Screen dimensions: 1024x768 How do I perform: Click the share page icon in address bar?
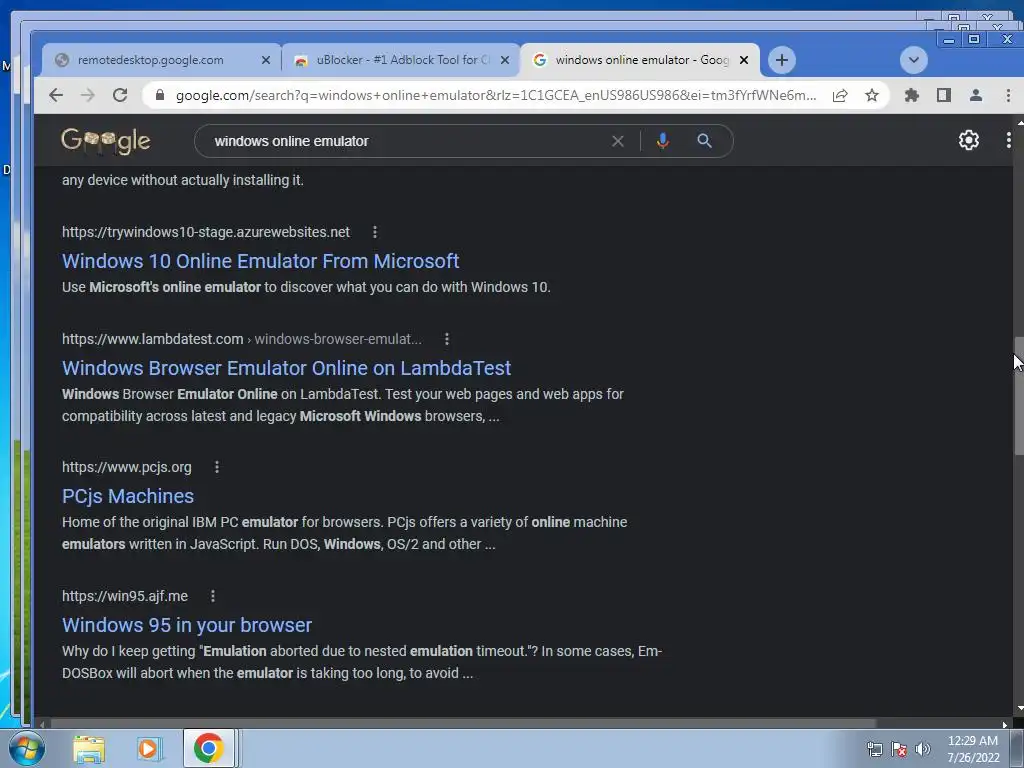coord(840,95)
